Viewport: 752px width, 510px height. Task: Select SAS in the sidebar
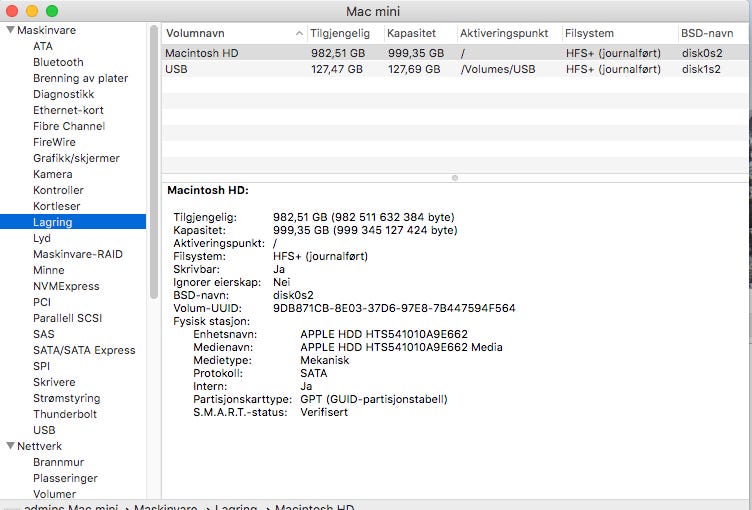(44, 334)
